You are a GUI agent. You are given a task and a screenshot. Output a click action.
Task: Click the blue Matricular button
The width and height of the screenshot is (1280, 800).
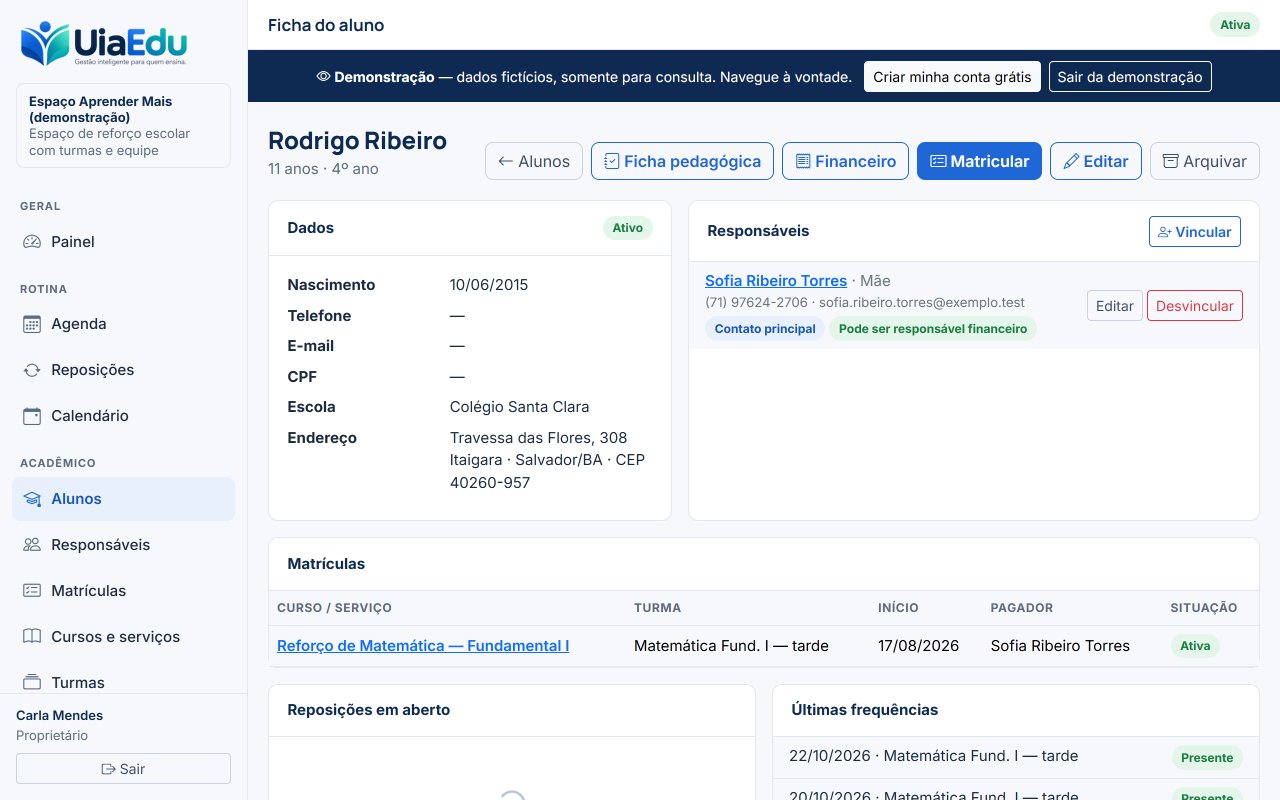point(979,161)
